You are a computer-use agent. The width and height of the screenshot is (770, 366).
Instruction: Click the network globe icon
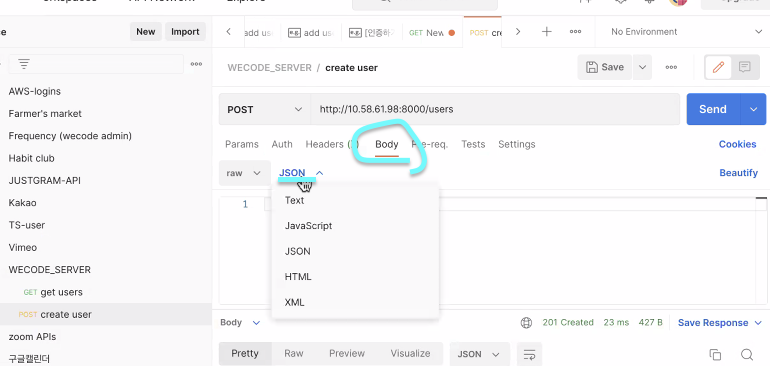click(x=526, y=323)
